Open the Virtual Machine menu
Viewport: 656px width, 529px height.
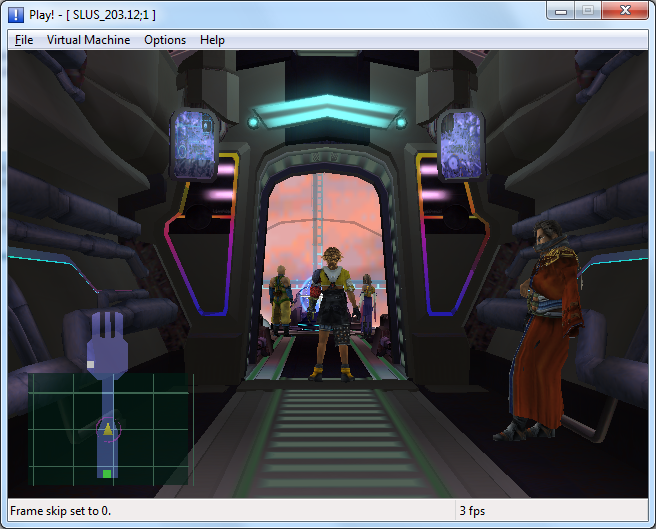coord(88,40)
